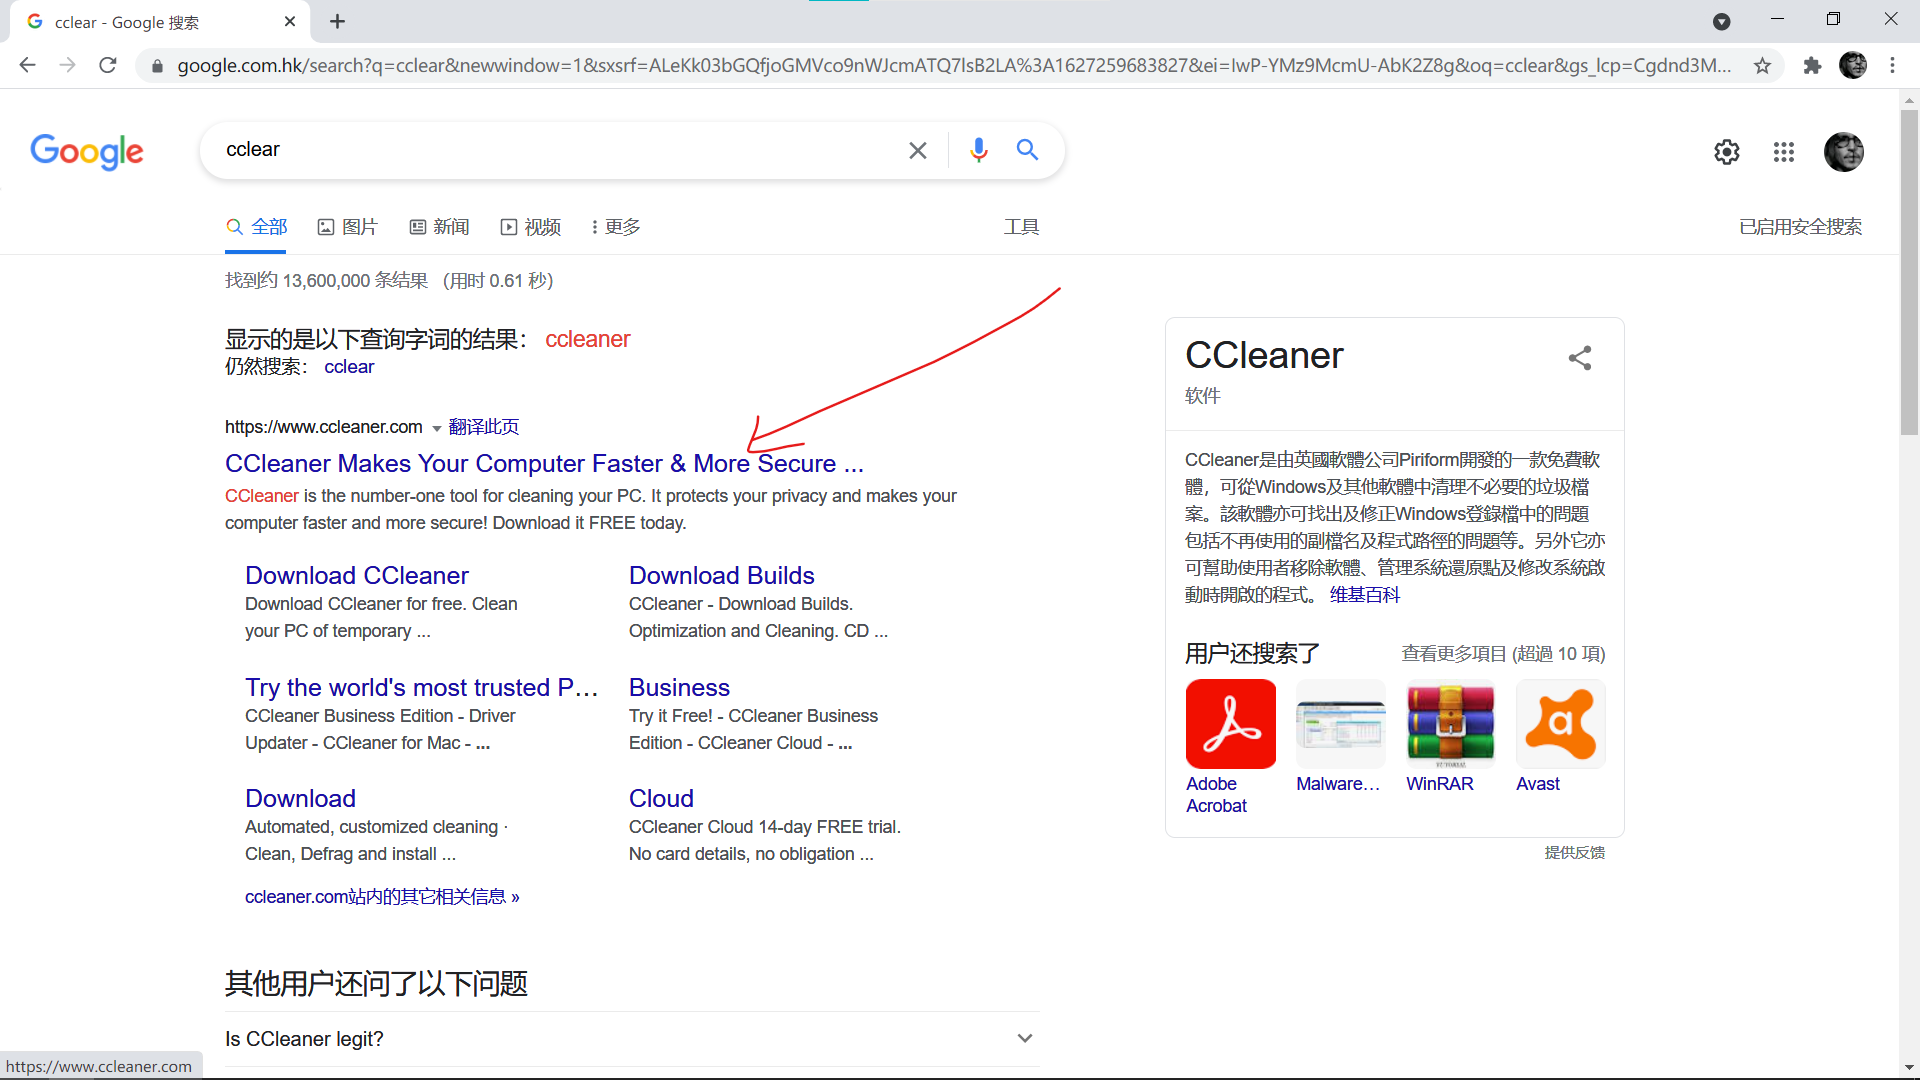The height and width of the screenshot is (1080, 1920).
Task: Open the Google account avatar
Action: 1843,152
